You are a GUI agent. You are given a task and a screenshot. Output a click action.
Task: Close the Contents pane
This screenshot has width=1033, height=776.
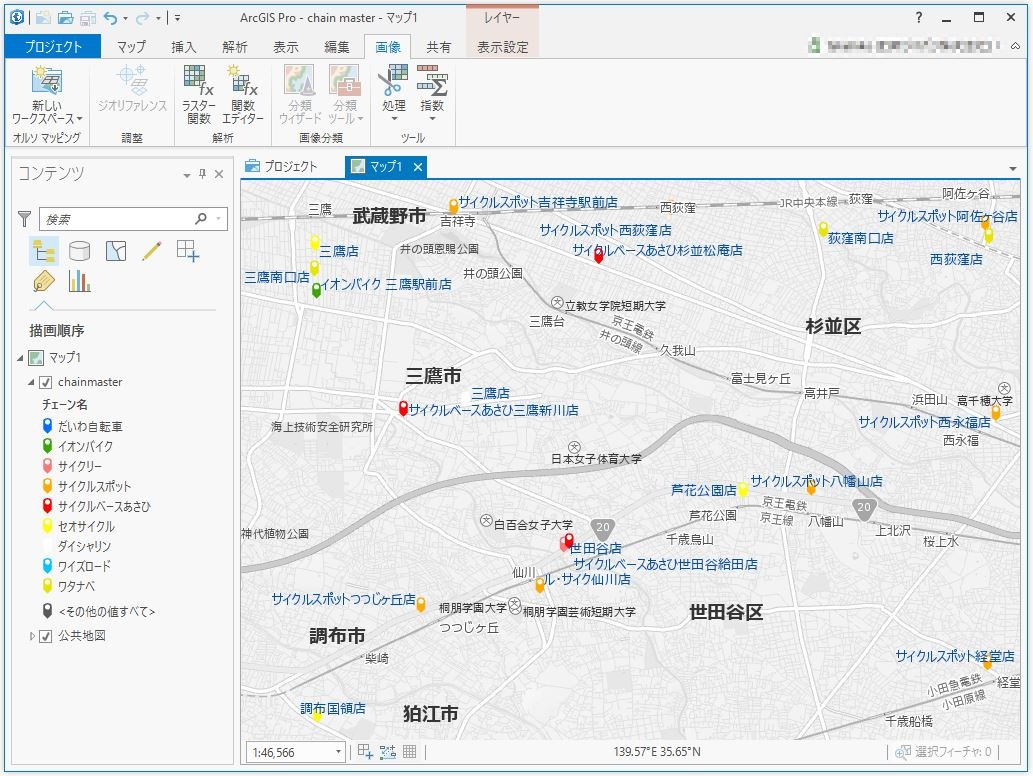click(219, 174)
